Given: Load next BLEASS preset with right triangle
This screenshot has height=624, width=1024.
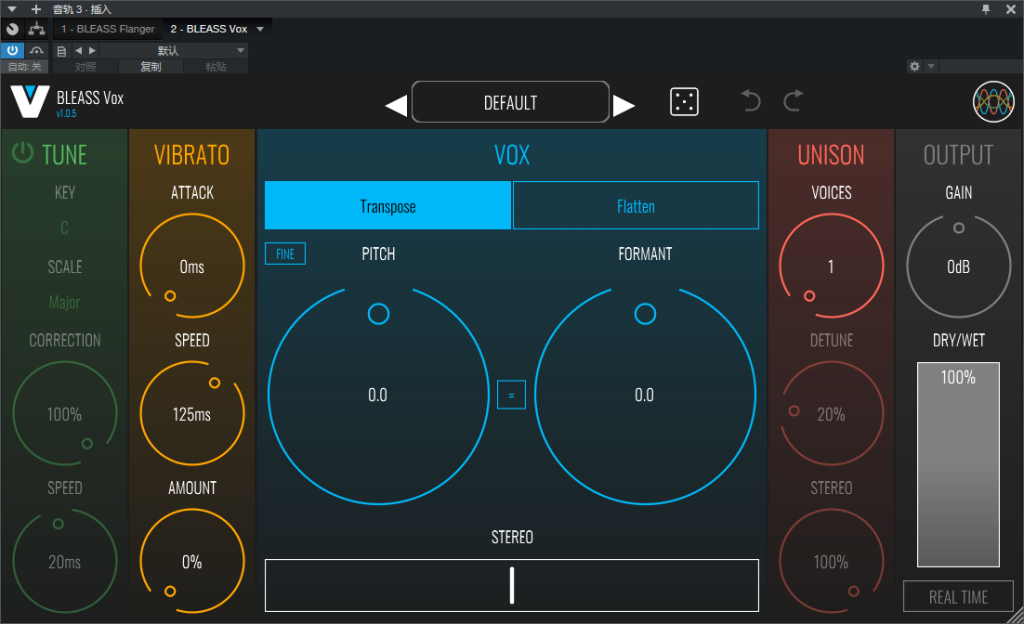Looking at the screenshot, I should tap(624, 105).
